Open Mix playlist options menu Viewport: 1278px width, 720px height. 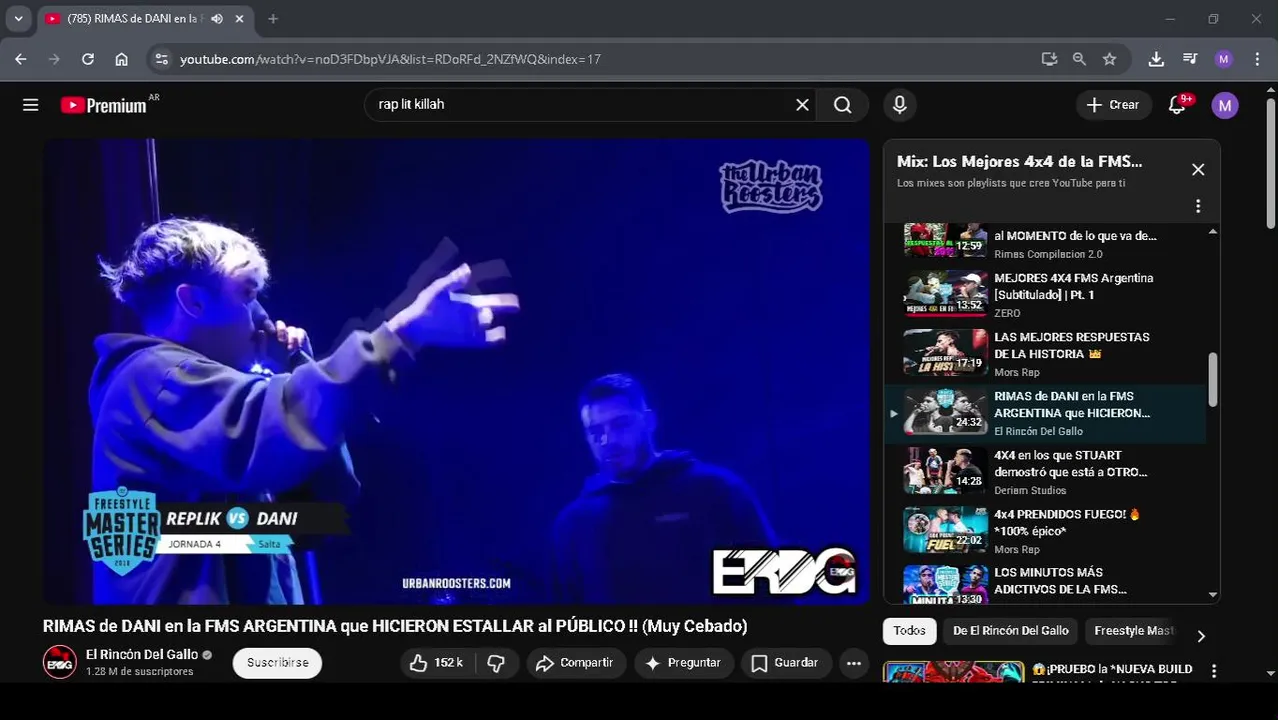(1198, 206)
